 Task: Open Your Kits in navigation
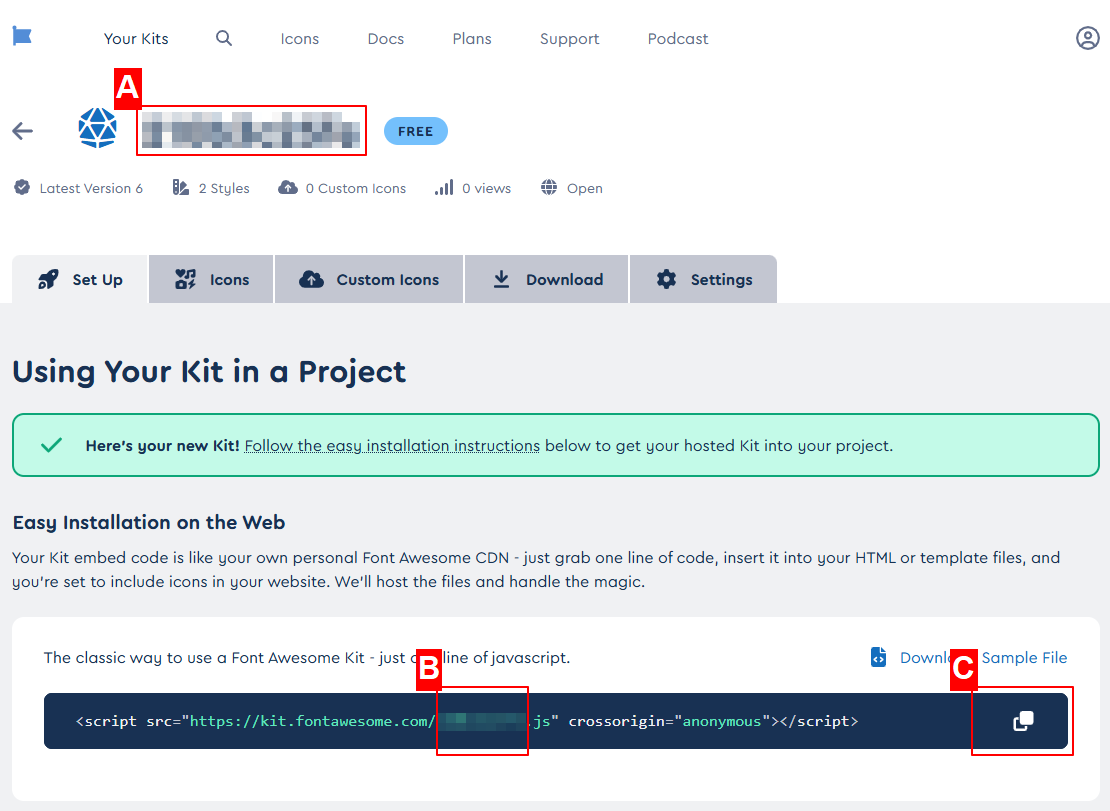136,39
